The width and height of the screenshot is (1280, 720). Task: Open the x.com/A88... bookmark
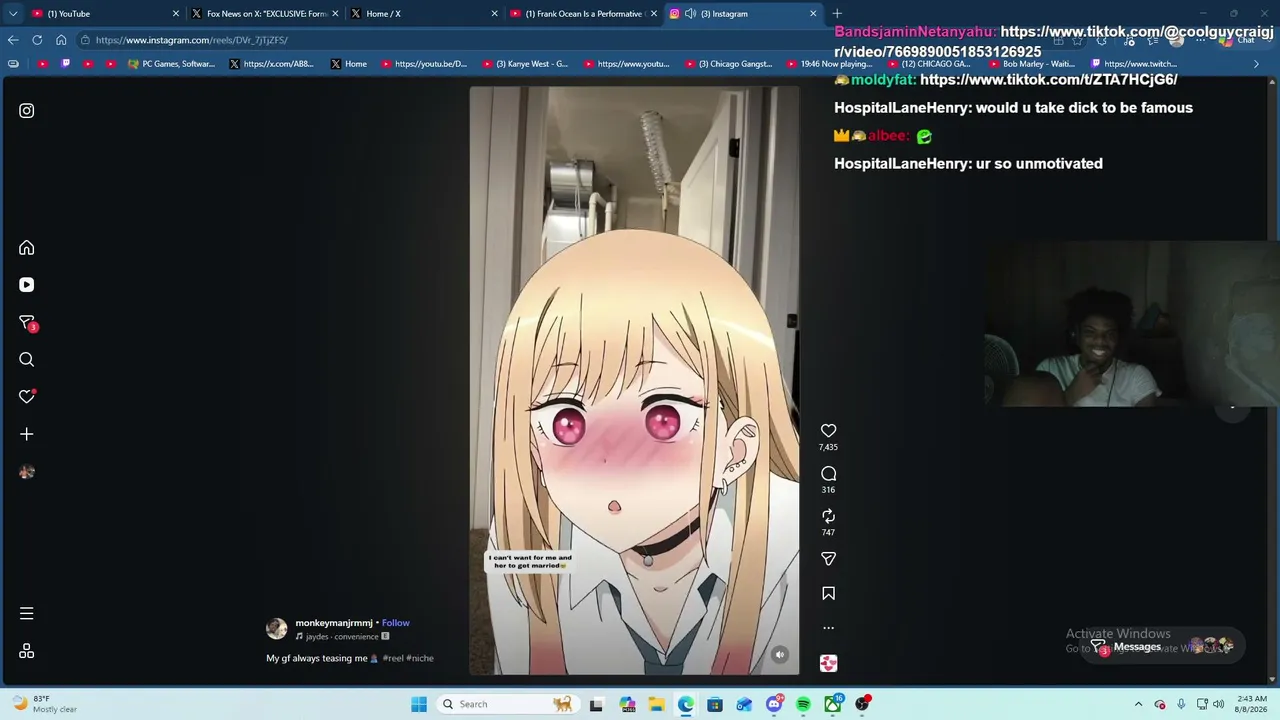271,64
